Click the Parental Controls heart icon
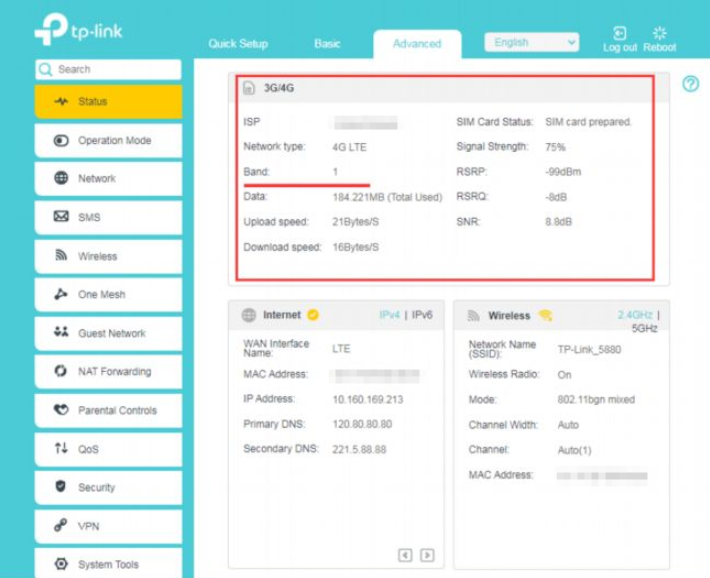Screen dimensions: 710x578 (x=61, y=409)
